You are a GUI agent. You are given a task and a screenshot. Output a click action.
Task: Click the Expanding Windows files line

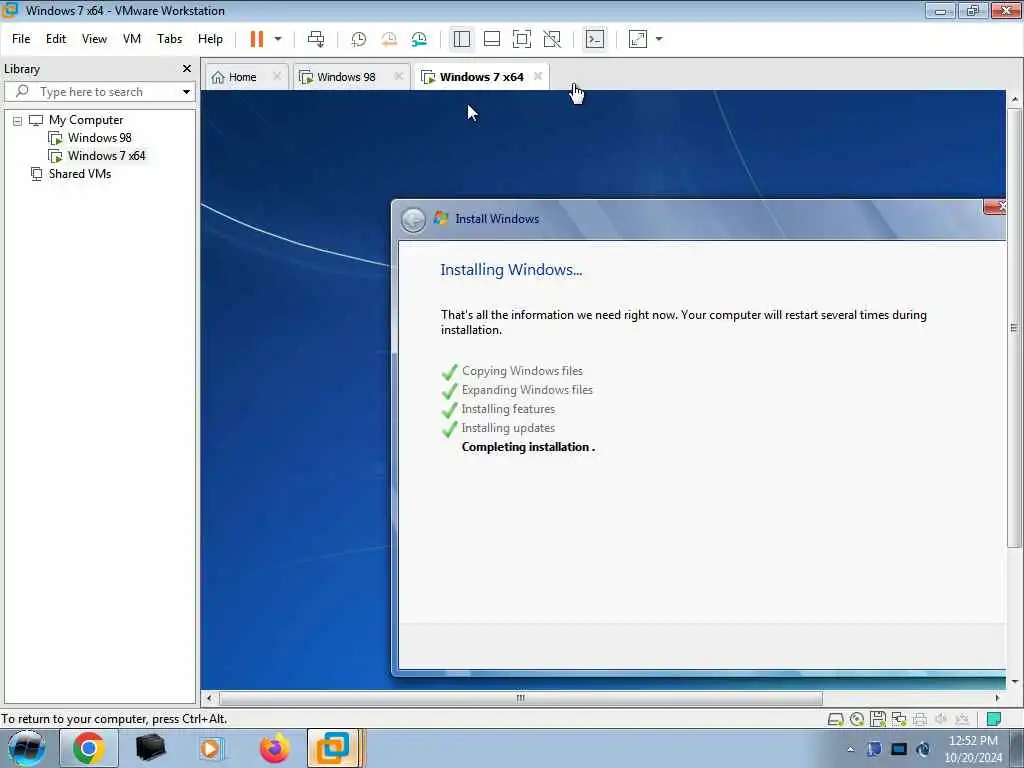pyautogui.click(x=527, y=390)
